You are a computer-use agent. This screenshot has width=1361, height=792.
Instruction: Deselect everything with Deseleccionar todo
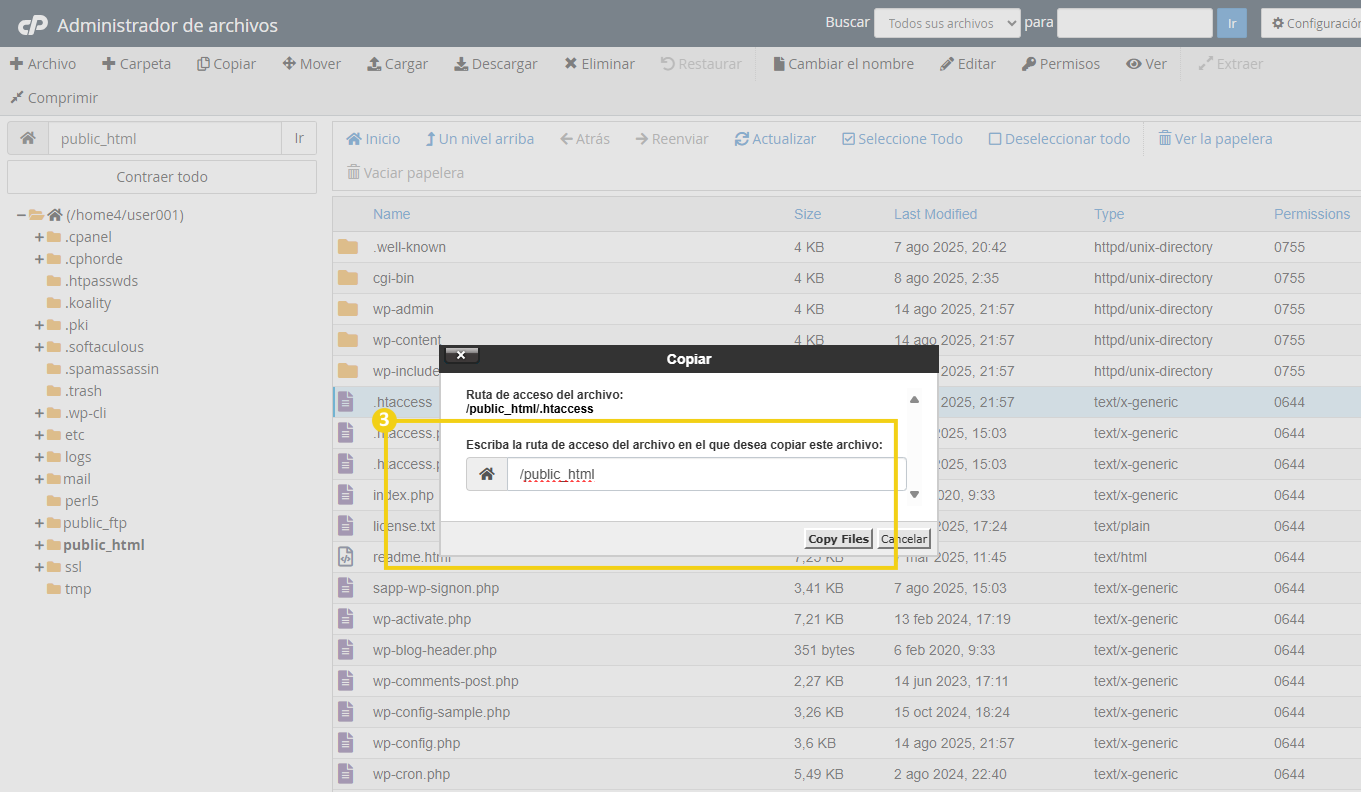[1058, 138]
